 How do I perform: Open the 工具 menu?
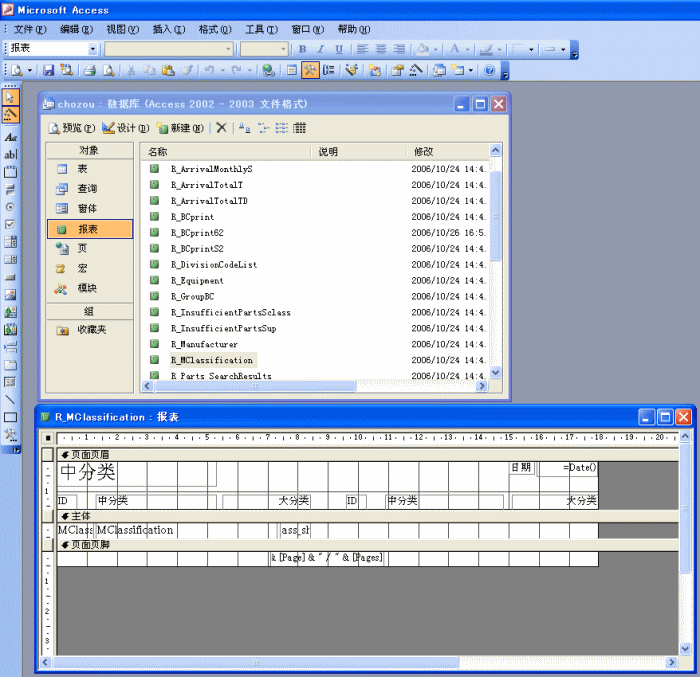coord(261,29)
